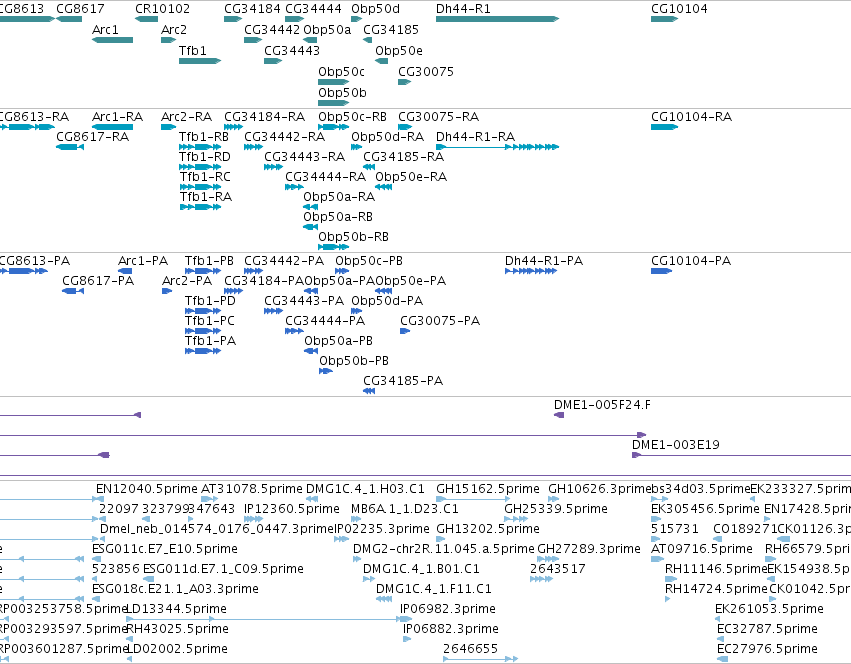
Task: Click the 2646655 EST label
Action: [x=471, y=649]
